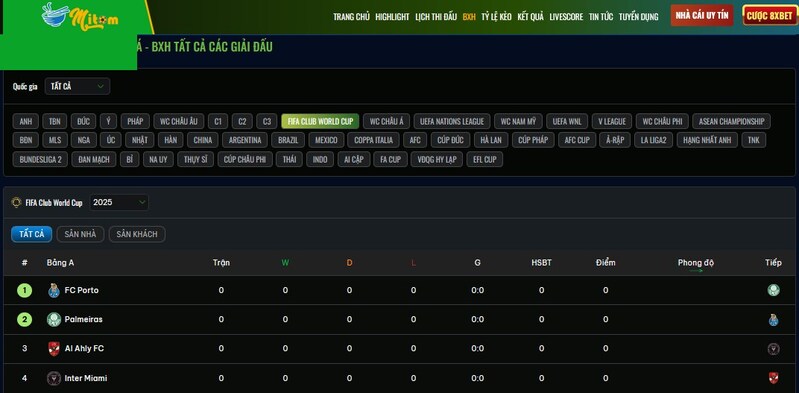Click next-opponent crest in FC Porto row

[774, 290]
